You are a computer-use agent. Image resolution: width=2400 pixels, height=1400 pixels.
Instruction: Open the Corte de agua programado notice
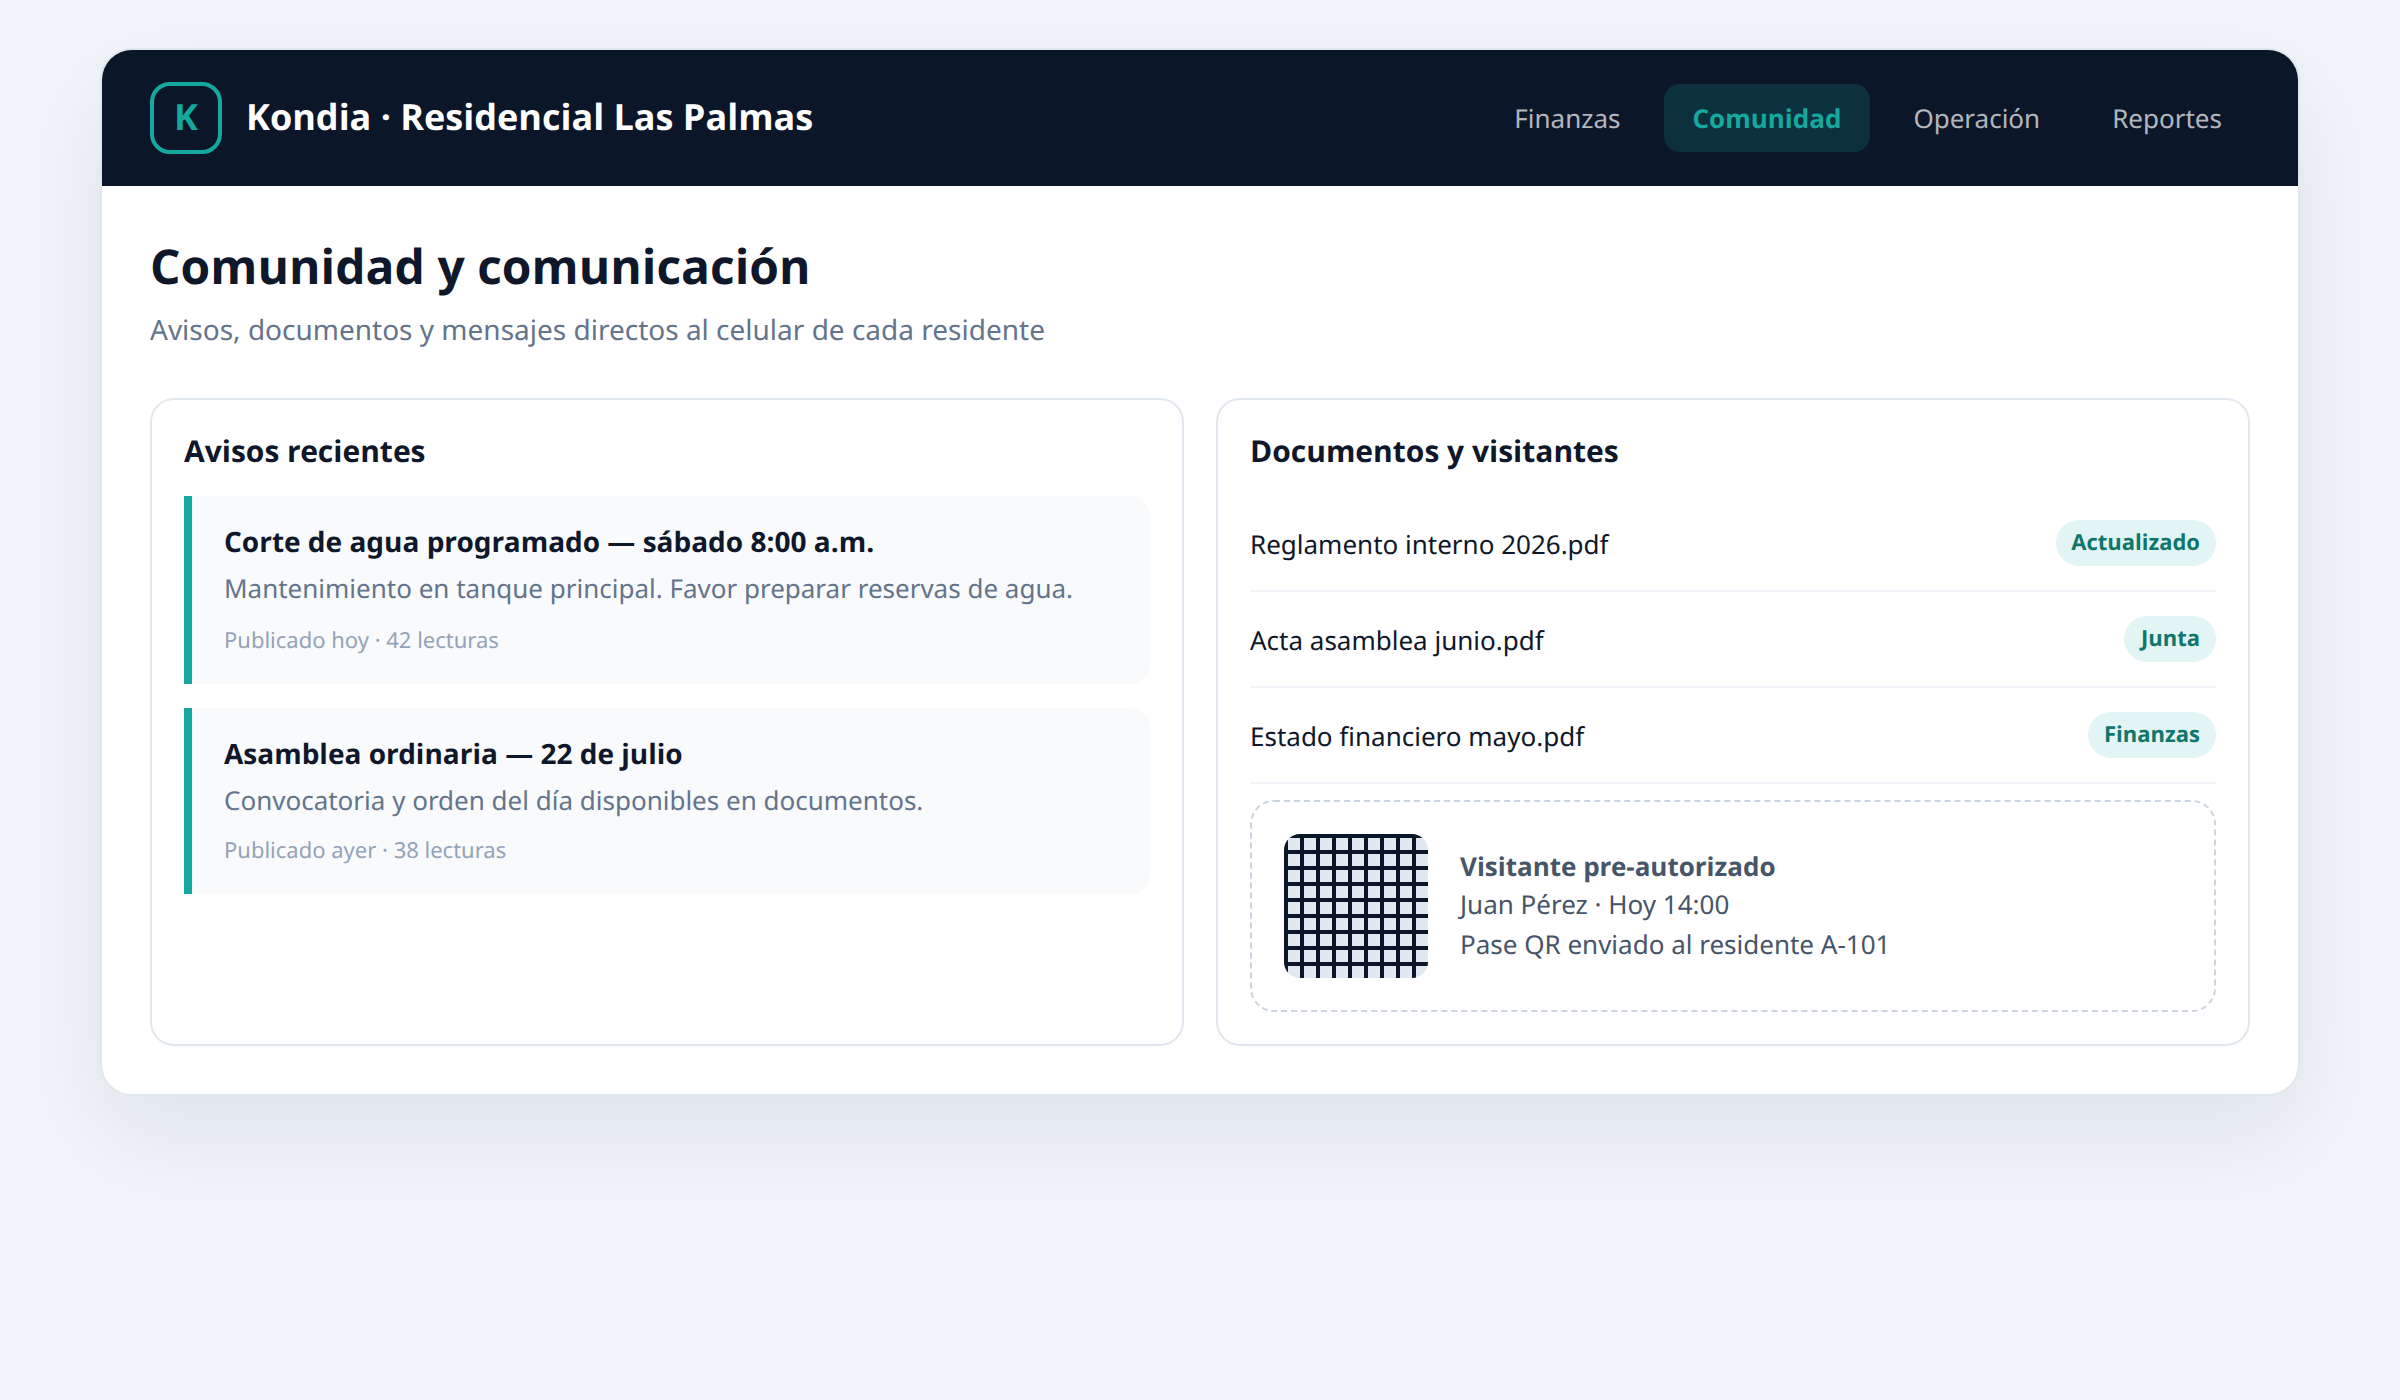pyautogui.click(x=667, y=590)
